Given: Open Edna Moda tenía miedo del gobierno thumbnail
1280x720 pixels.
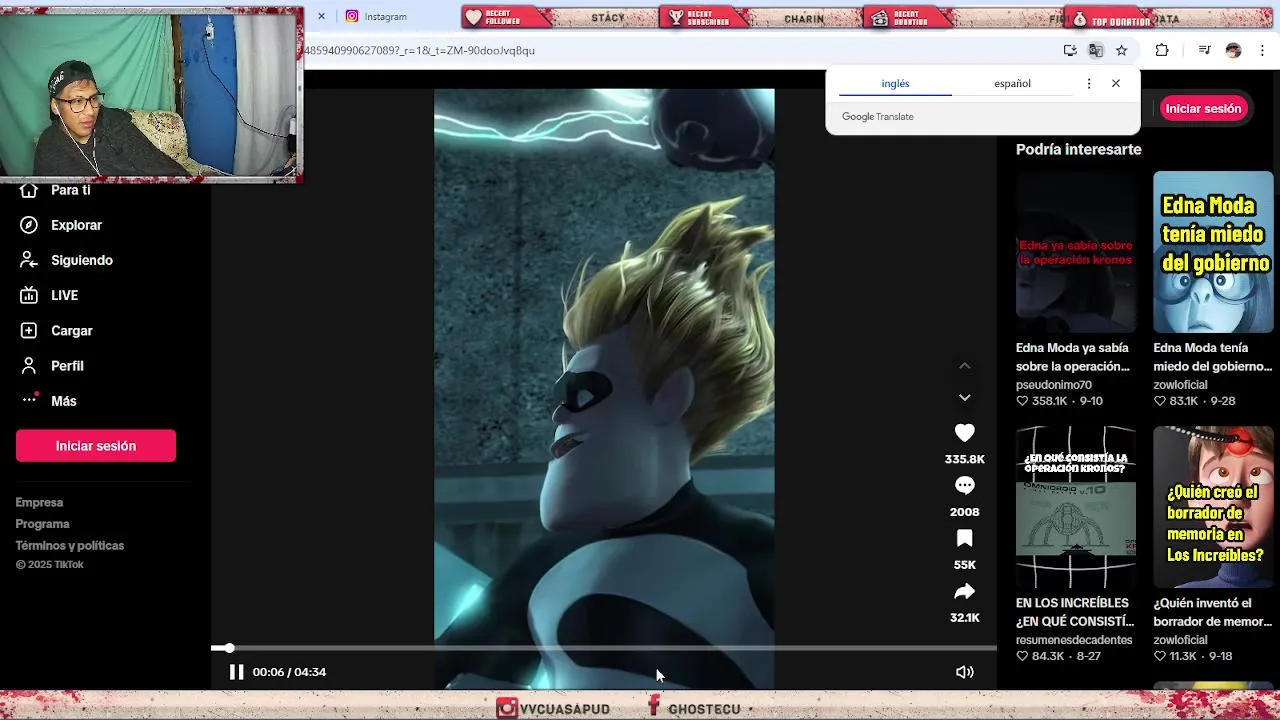Looking at the screenshot, I should 1213,252.
